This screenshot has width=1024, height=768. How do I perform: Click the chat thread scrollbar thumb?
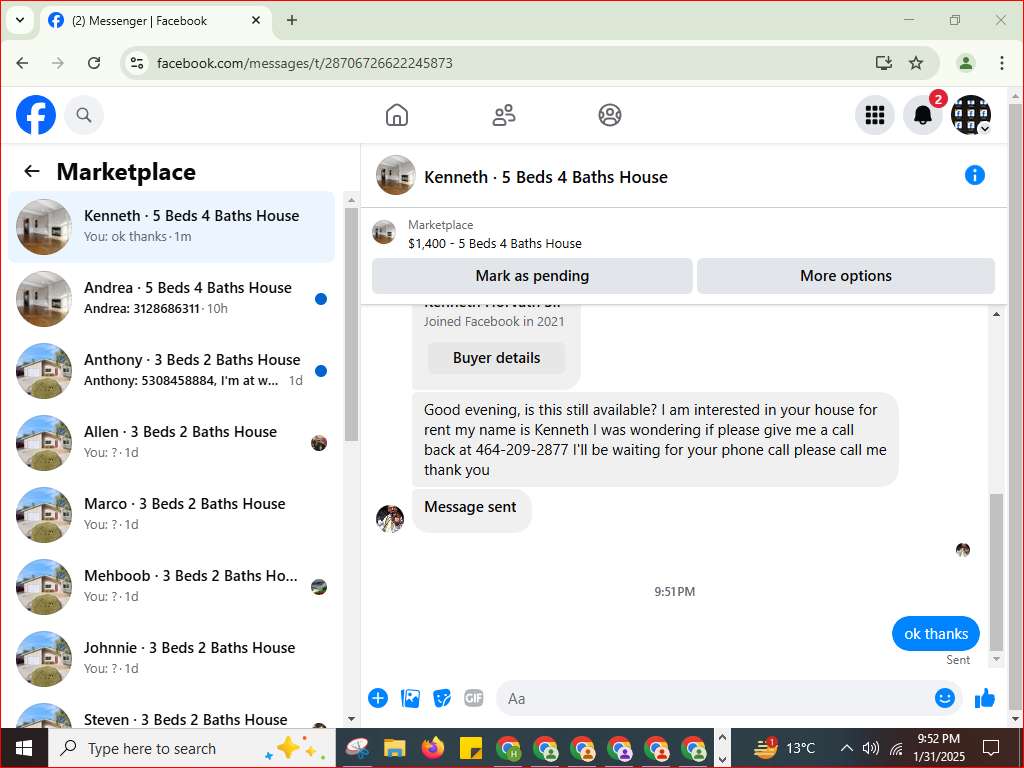coord(996,572)
